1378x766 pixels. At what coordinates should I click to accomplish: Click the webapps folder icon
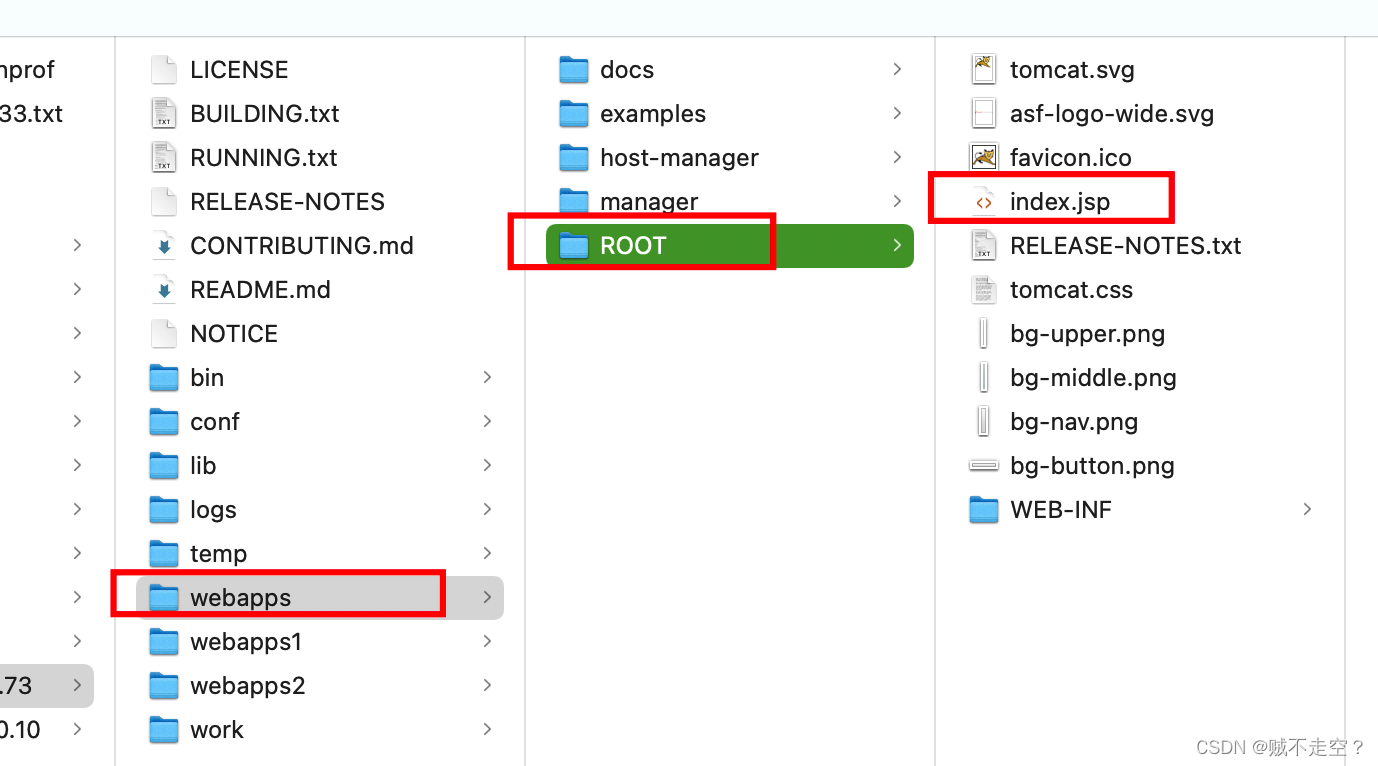[164, 597]
